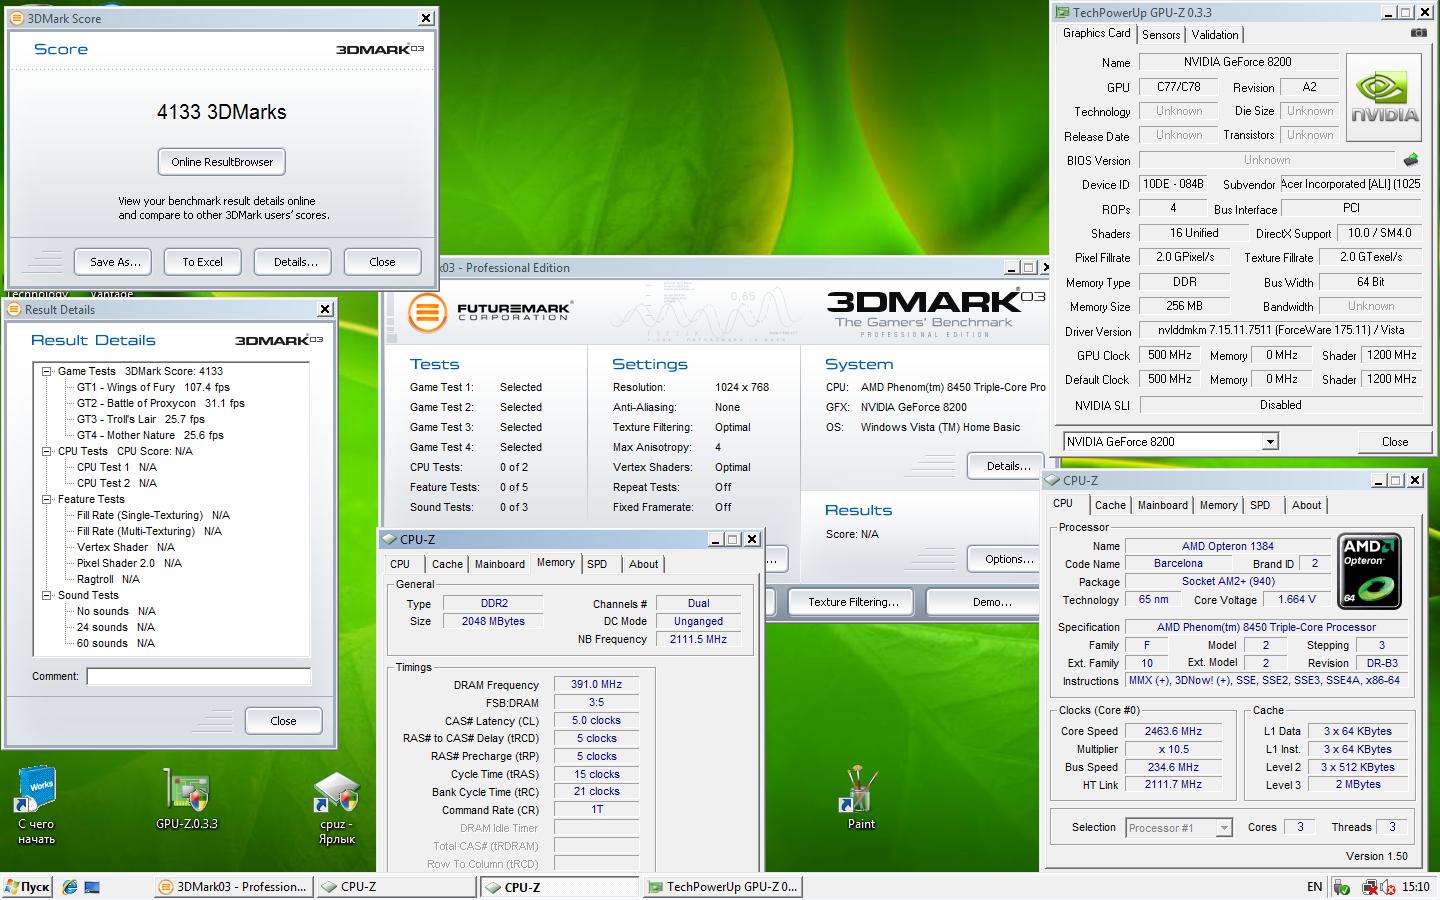The width and height of the screenshot is (1440, 900).
Task: Click Close button in GPU-Z
Action: tap(1394, 442)
